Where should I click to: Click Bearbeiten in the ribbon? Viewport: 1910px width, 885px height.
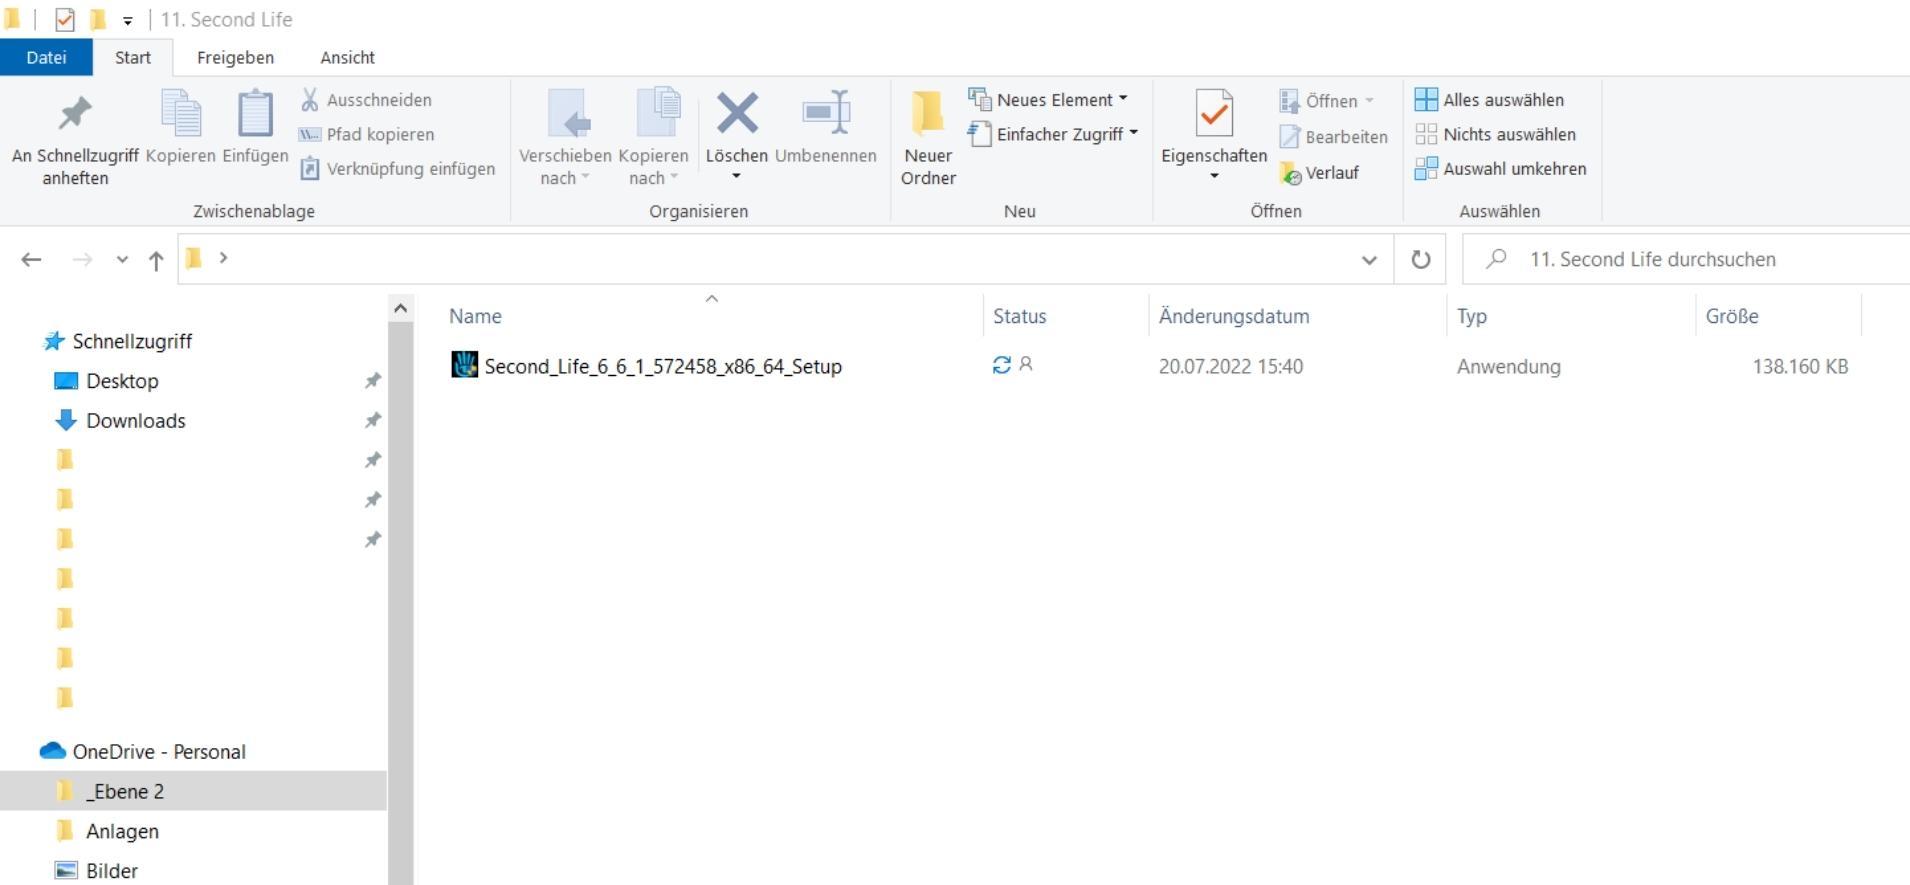[x=1333, y=137]
